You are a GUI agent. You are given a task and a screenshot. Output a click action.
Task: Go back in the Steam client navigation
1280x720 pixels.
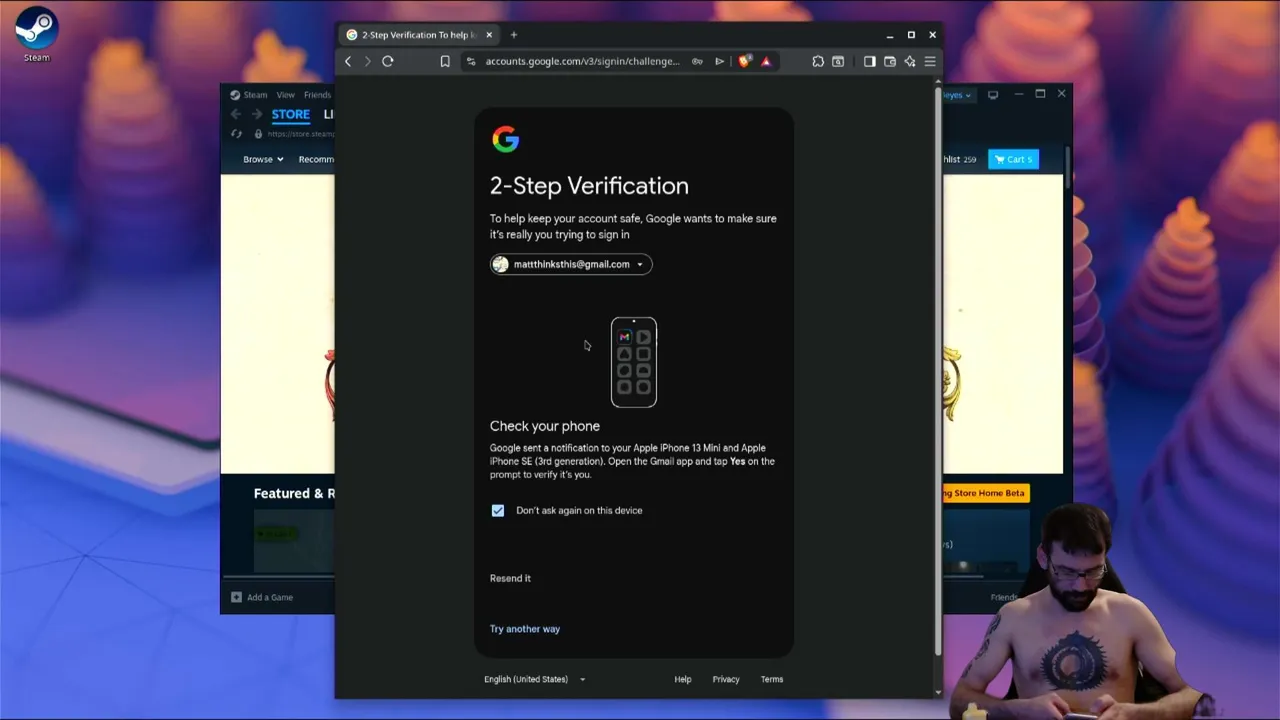(236, 114)
